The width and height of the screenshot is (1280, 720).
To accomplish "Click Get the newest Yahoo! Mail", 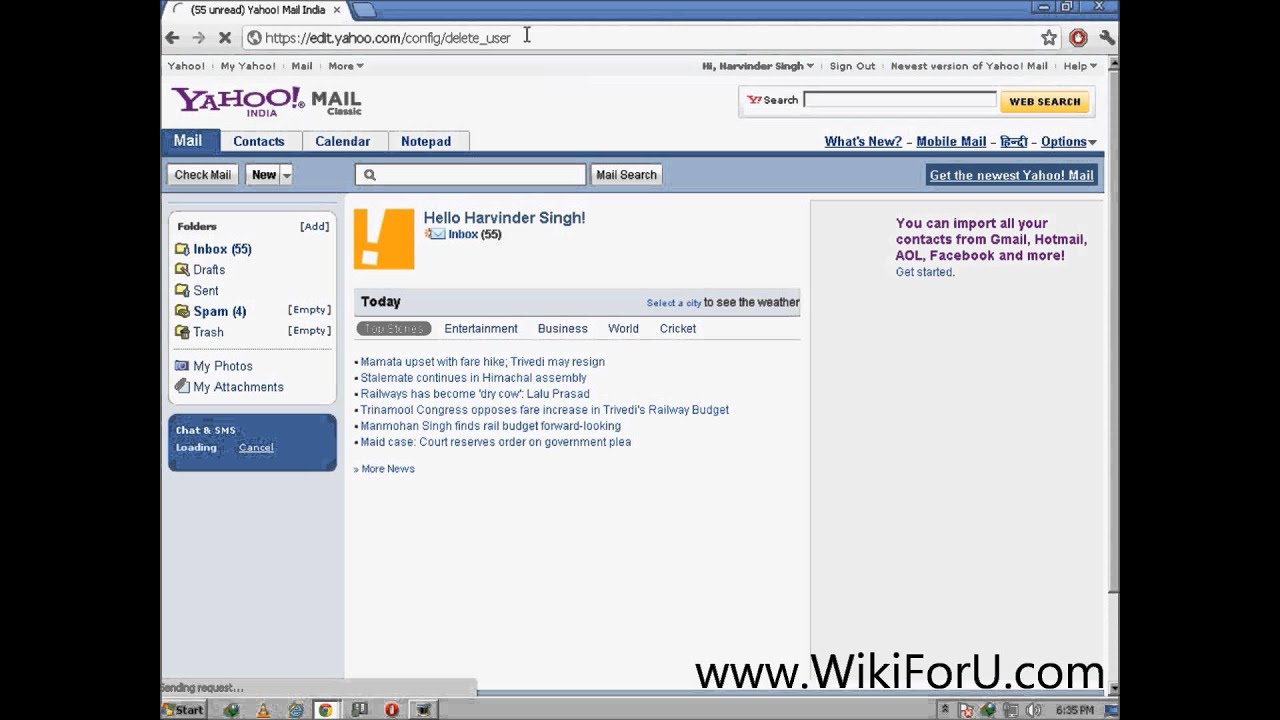I will coord(1011,175).
